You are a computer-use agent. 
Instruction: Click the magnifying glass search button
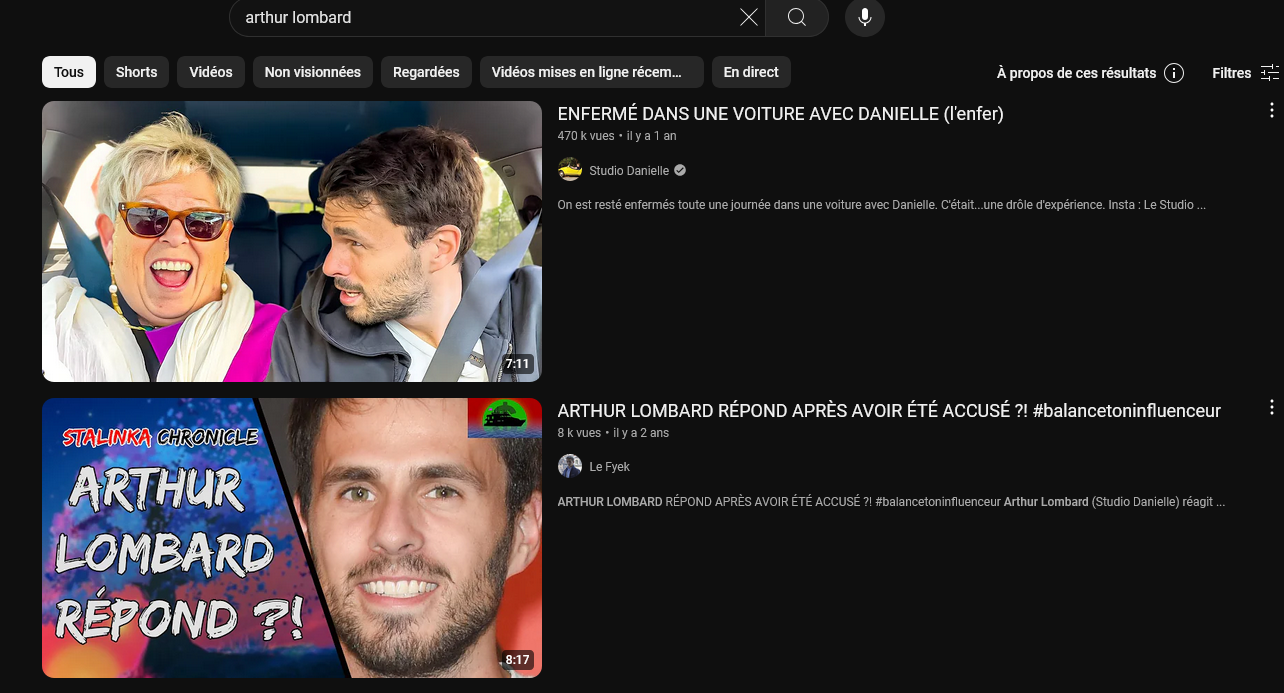[x=797, y=17]
